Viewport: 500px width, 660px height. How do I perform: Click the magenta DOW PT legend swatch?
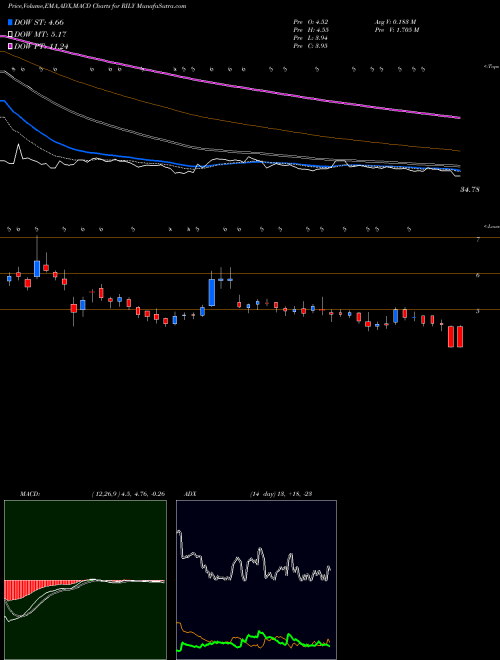coord(10,46)
